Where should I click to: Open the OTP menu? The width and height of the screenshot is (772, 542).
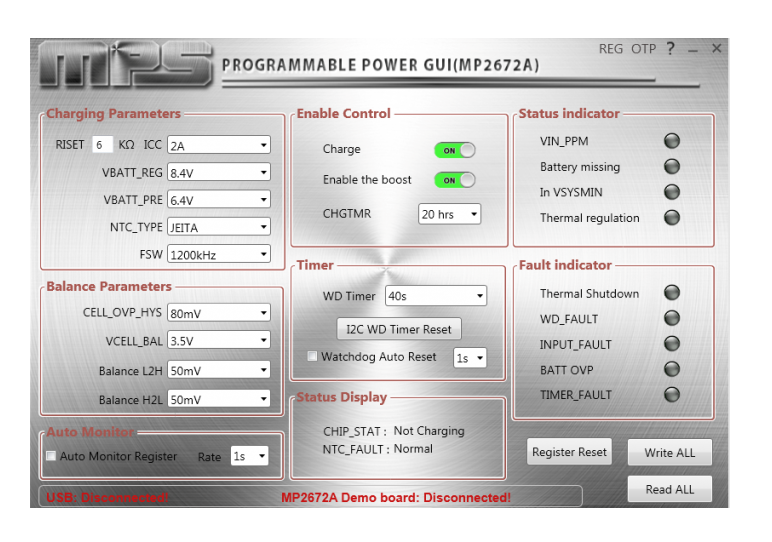pyautogui.click(x=643, y=49)
